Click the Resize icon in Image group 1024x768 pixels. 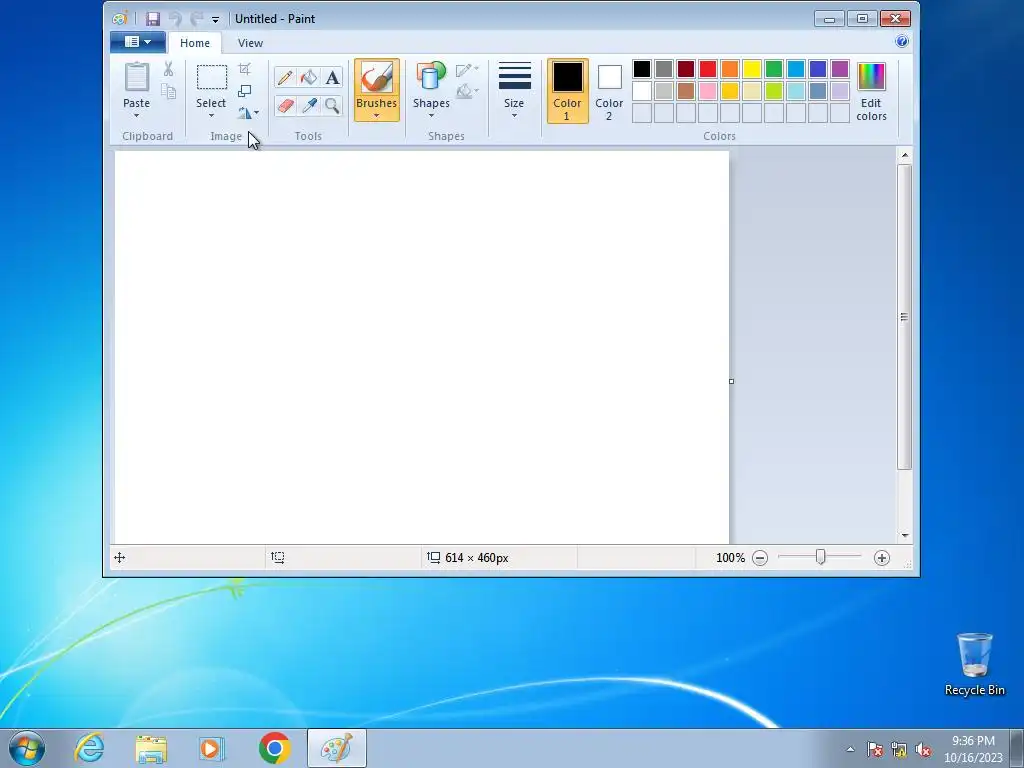click(244, 91)
